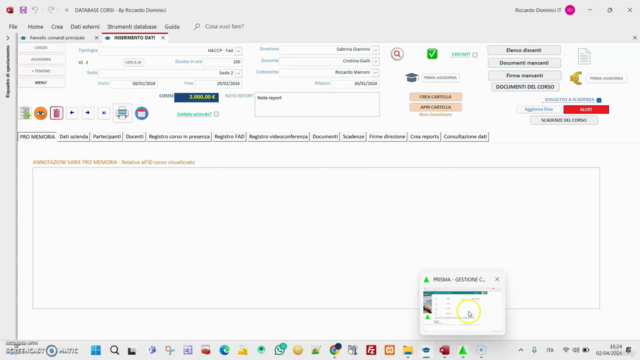The height and width of the screenshot is (360, 640).
Task: Click the MENU' button
Action: point(41,82)
